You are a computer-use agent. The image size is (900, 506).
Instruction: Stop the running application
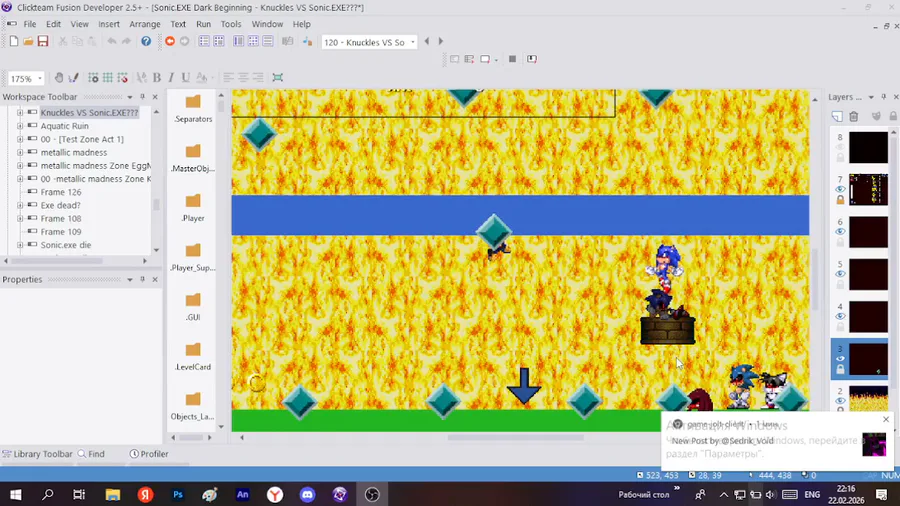click(513, 59)
